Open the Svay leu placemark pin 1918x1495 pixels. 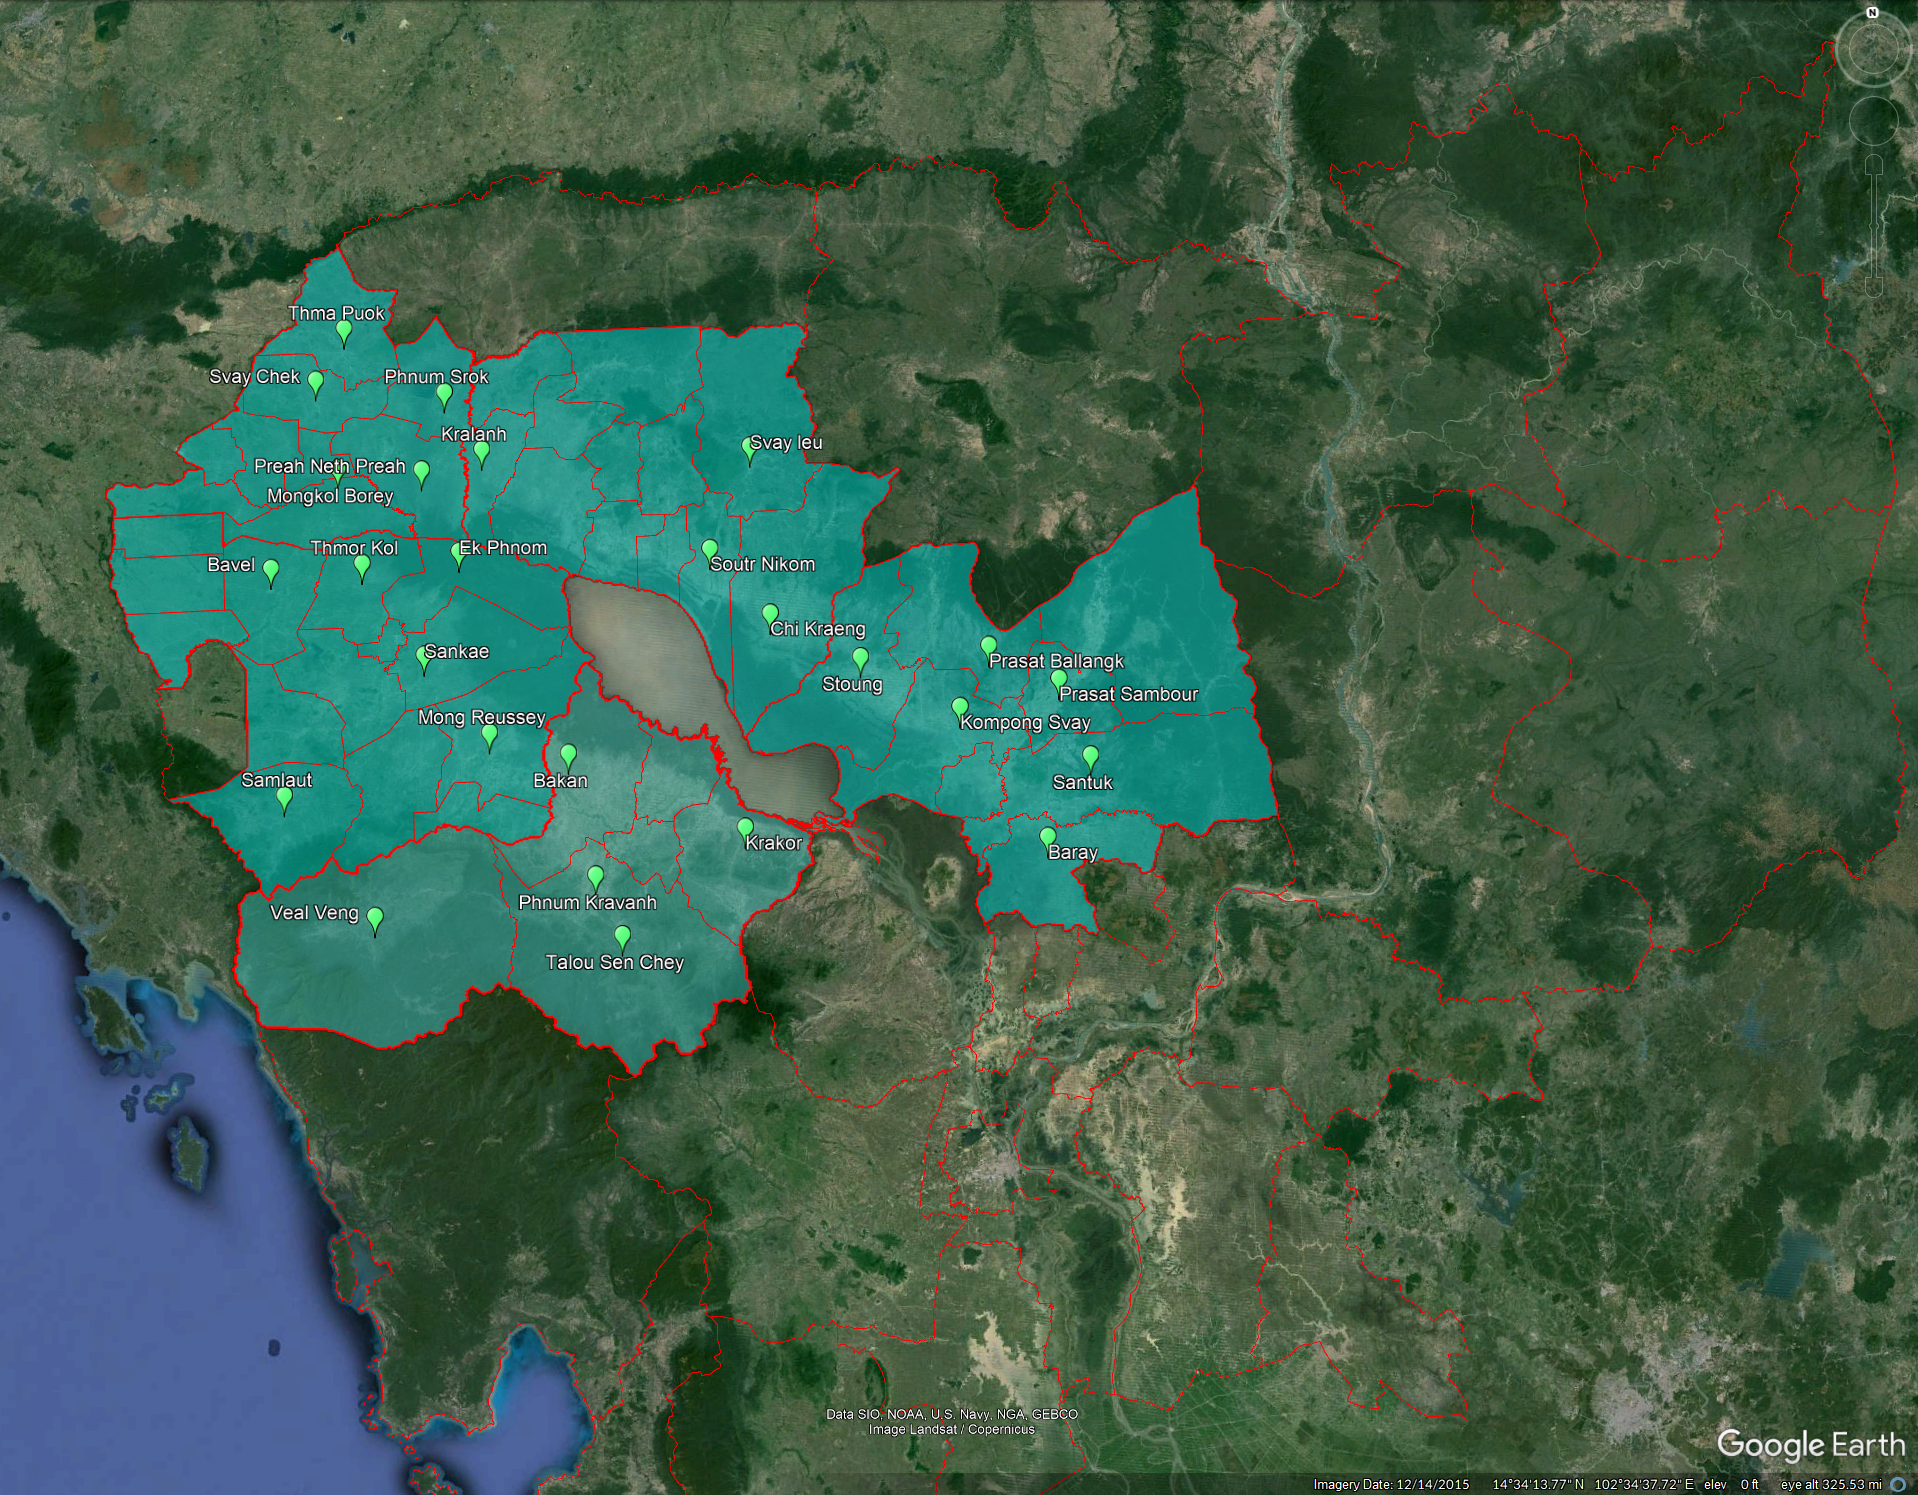click(x=749, y=449)
